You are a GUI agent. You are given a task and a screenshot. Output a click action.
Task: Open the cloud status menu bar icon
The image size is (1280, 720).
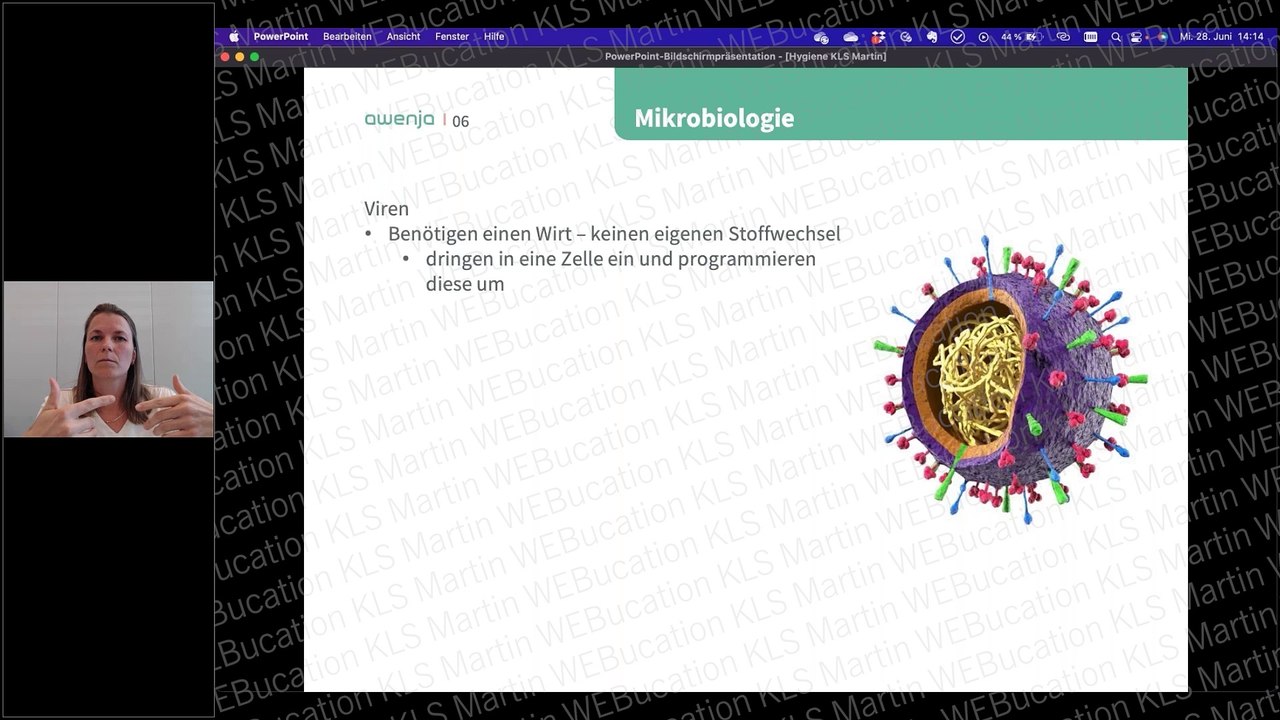coord(850,37)
